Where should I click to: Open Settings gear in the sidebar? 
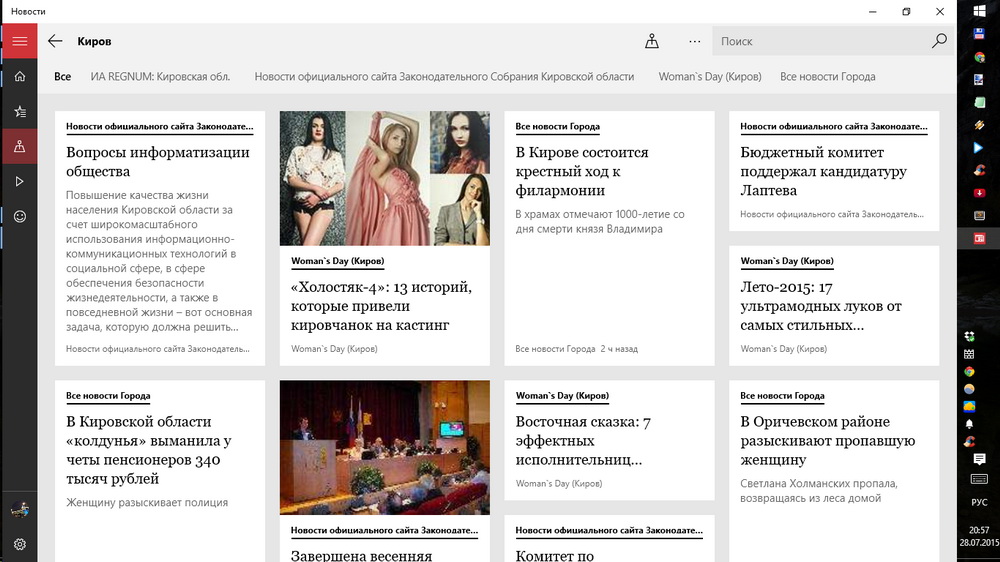[19, 545]
